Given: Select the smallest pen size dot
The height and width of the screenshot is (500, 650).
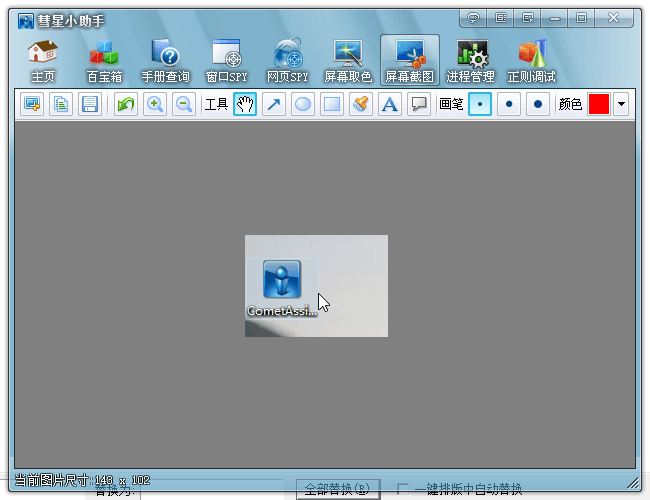Looking at the screenshot, I should [480, 104].
